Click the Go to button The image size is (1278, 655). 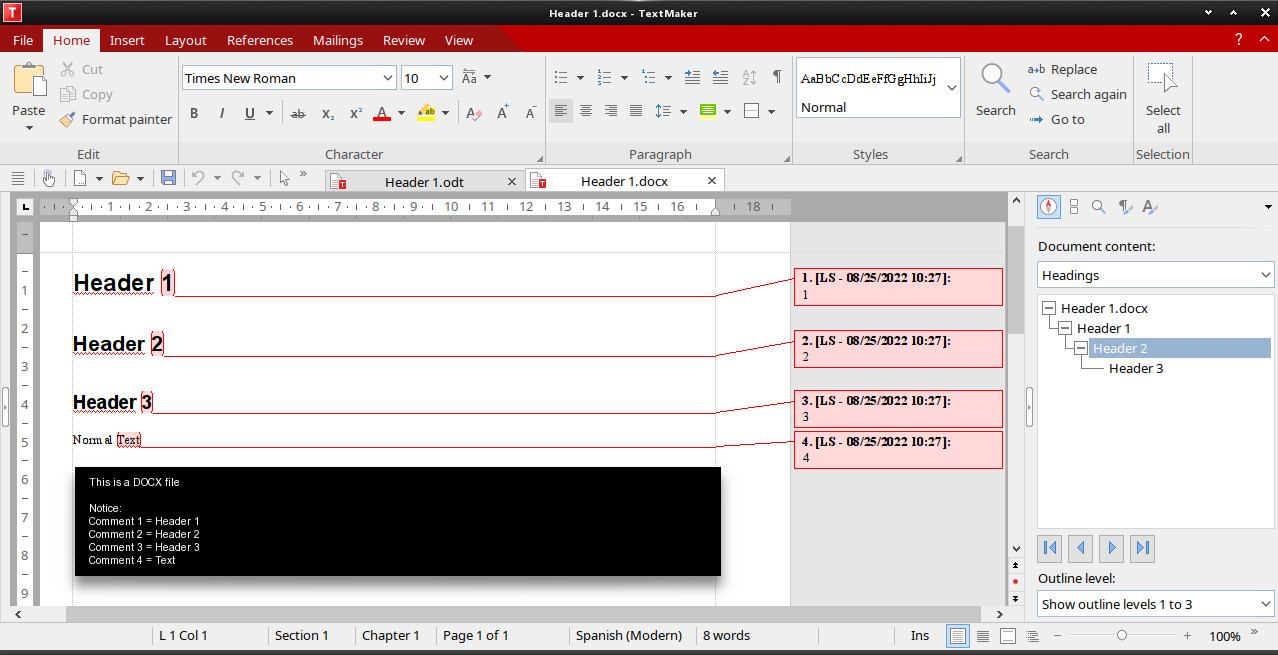click(1057, 119)
